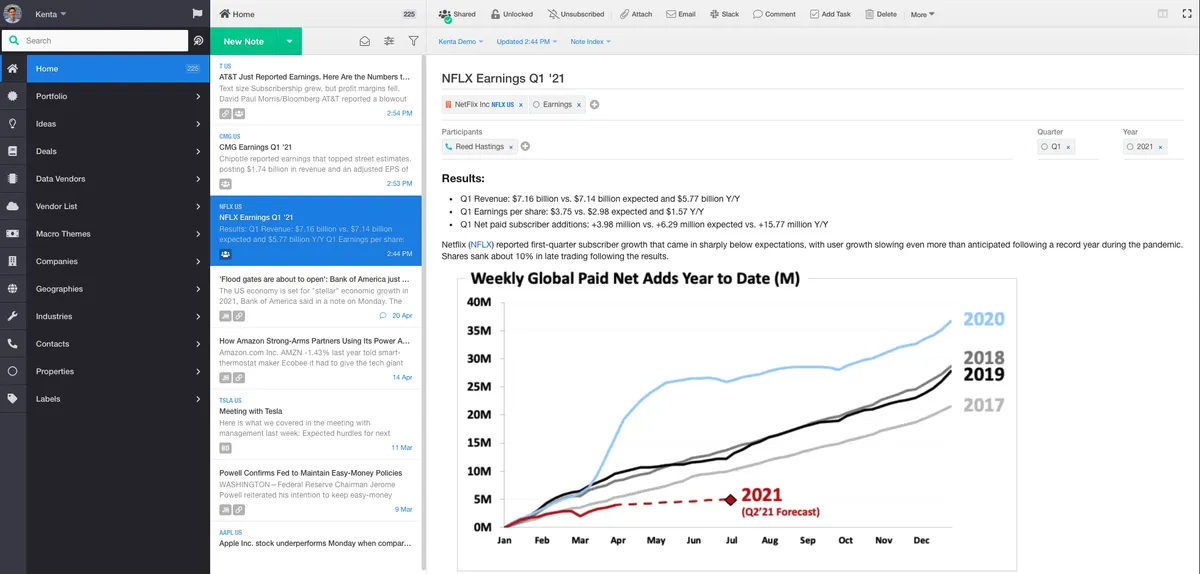Toggle the Unlocked lock state

[x=511, y=14]
